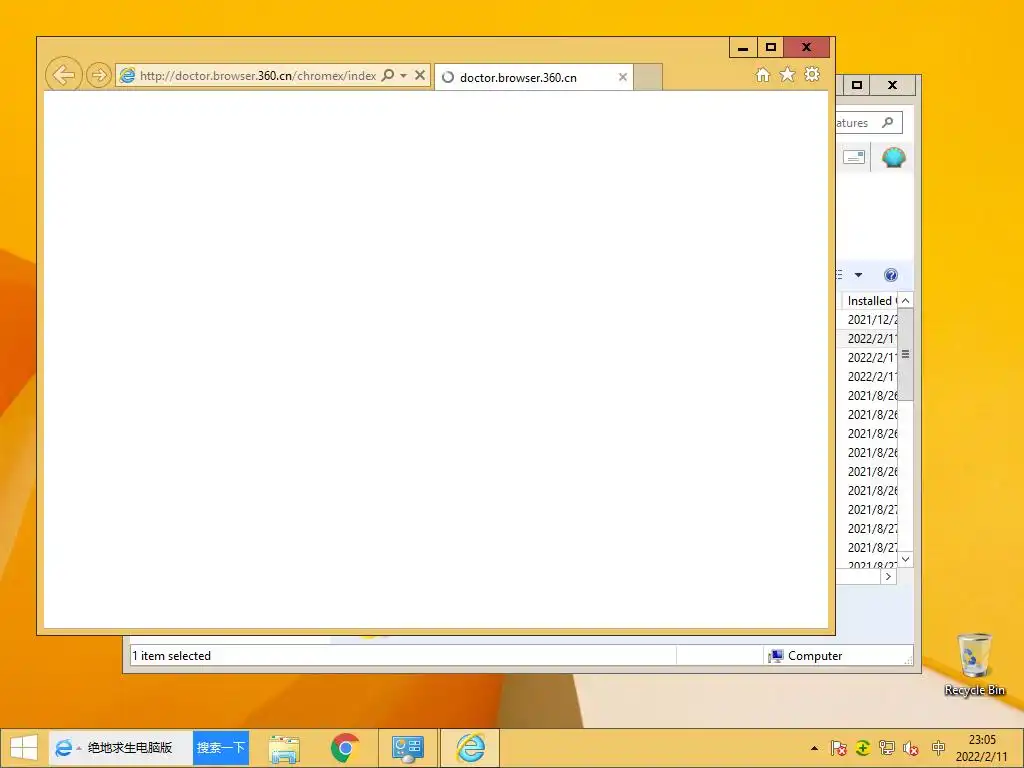Open File Explorer from the taskbar
The image size is (1024, 768).
[284, 748]
